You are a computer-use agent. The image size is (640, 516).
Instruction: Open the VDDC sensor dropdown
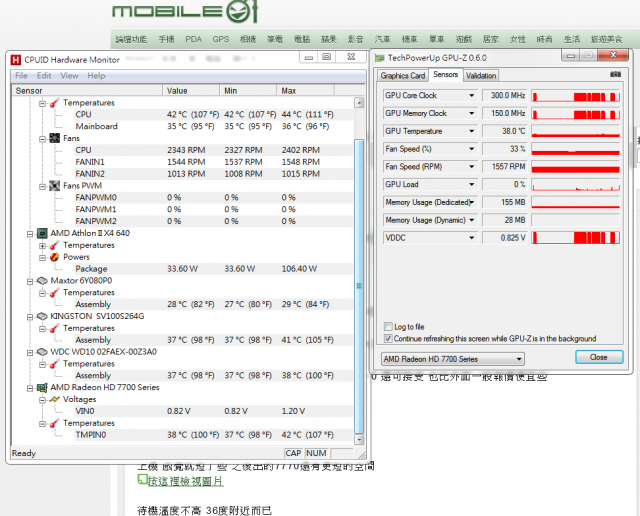click(x=471, y=238)
